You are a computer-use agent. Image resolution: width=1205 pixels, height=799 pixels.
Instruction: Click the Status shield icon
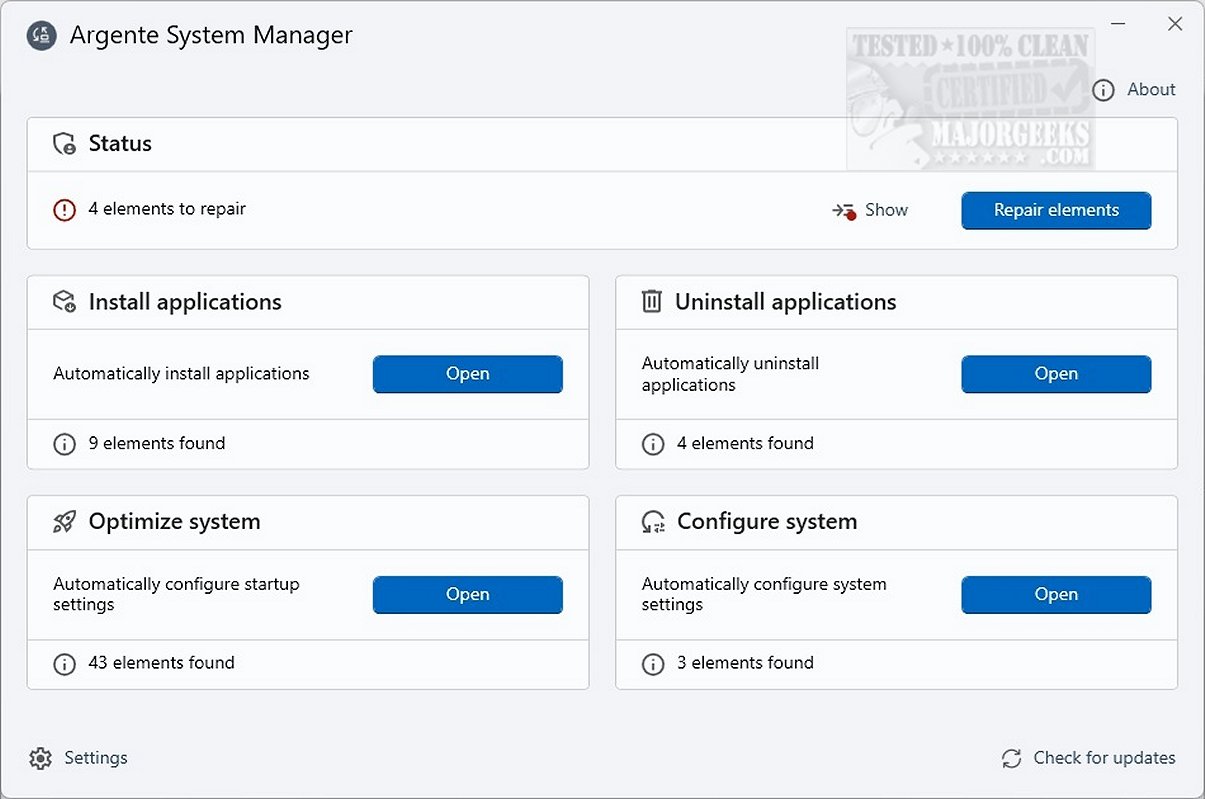click(64, 144)
